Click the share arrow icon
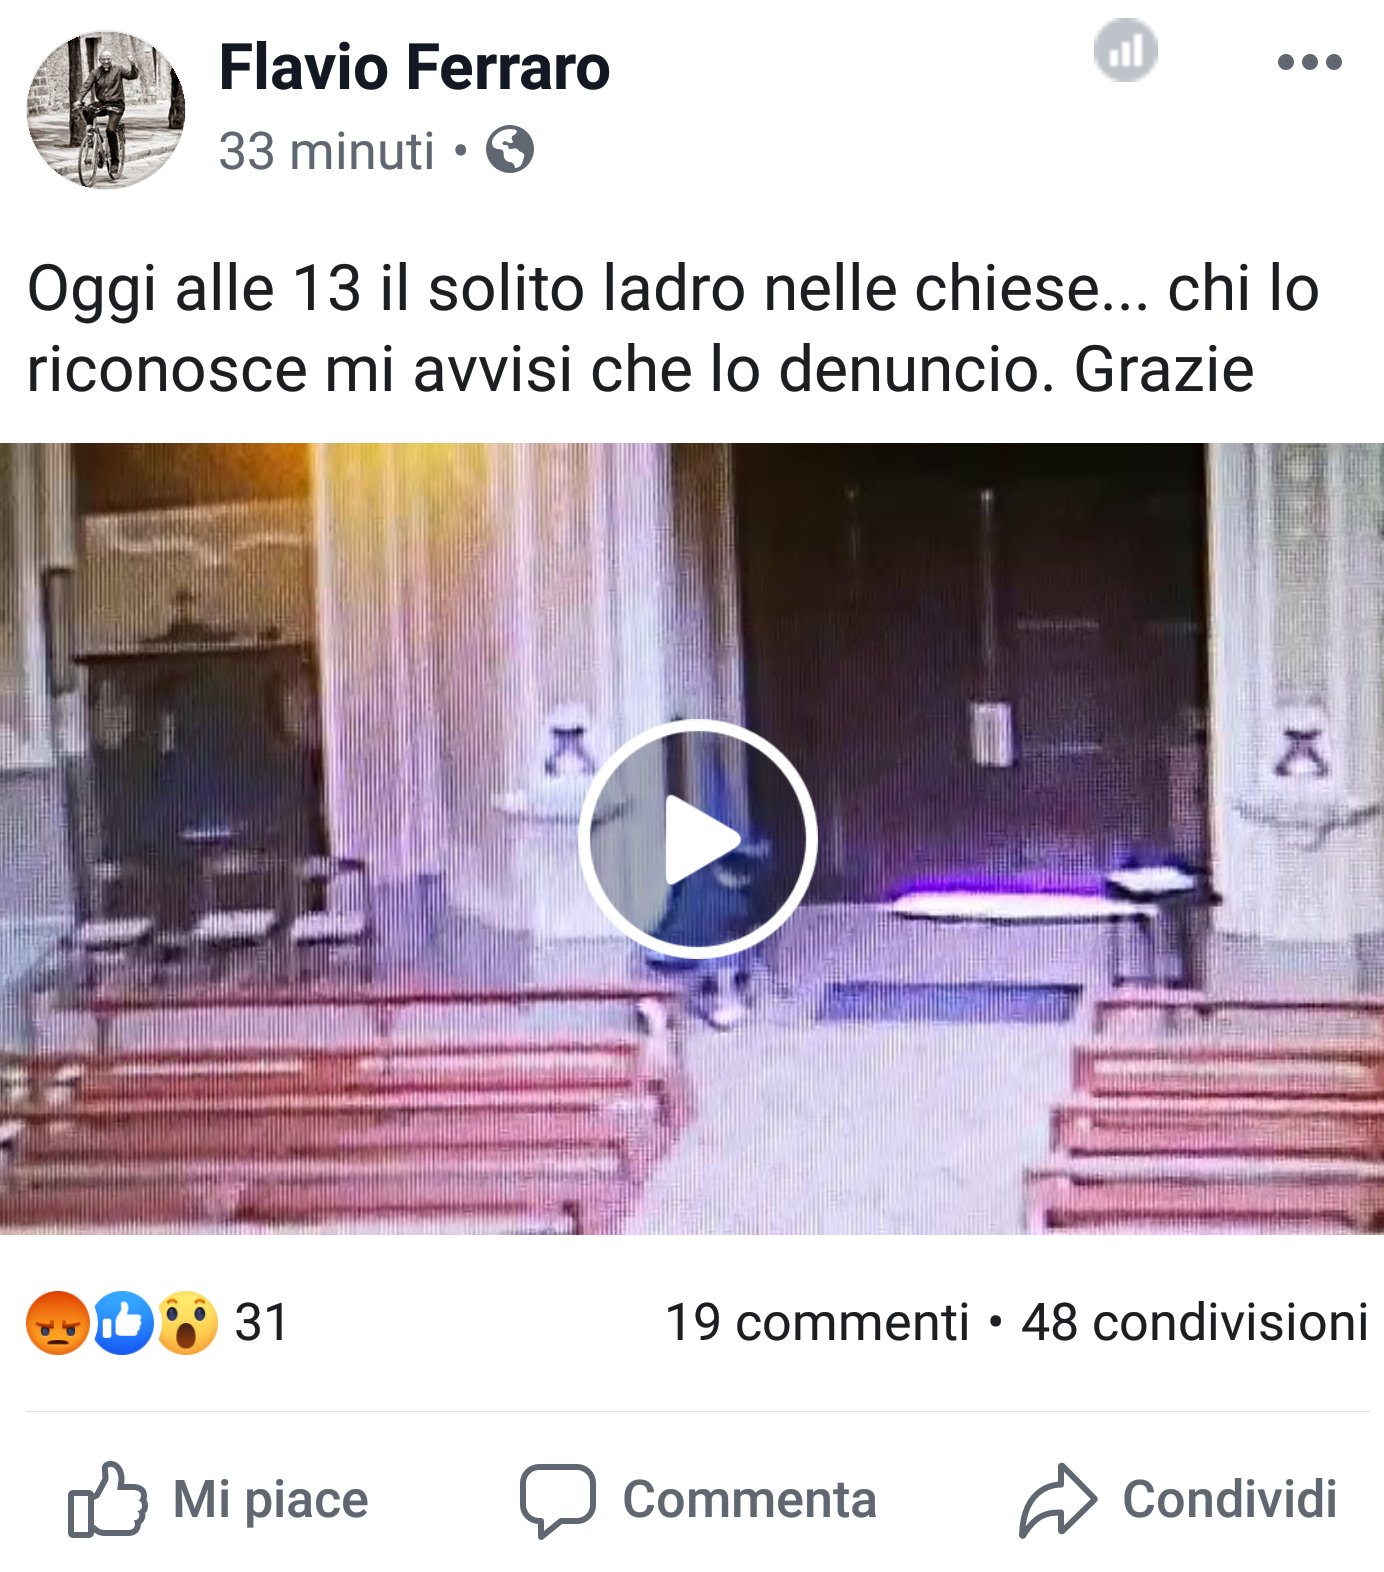Image resolution: width=1384 pixels, height=1572 pixels. pos(1057,1499)
